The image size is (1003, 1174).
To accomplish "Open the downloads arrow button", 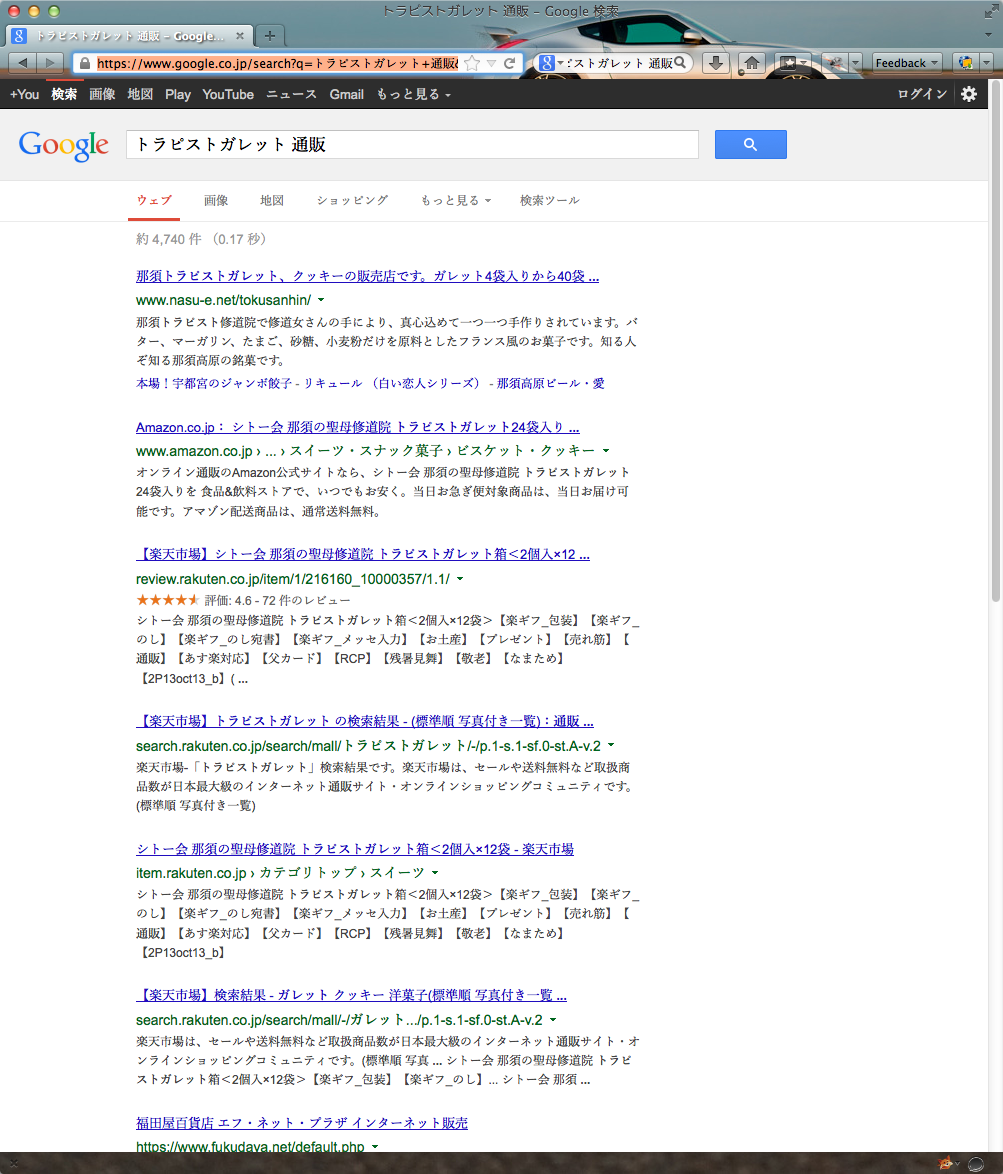I will pyautogui.click(x=716, y=63).
